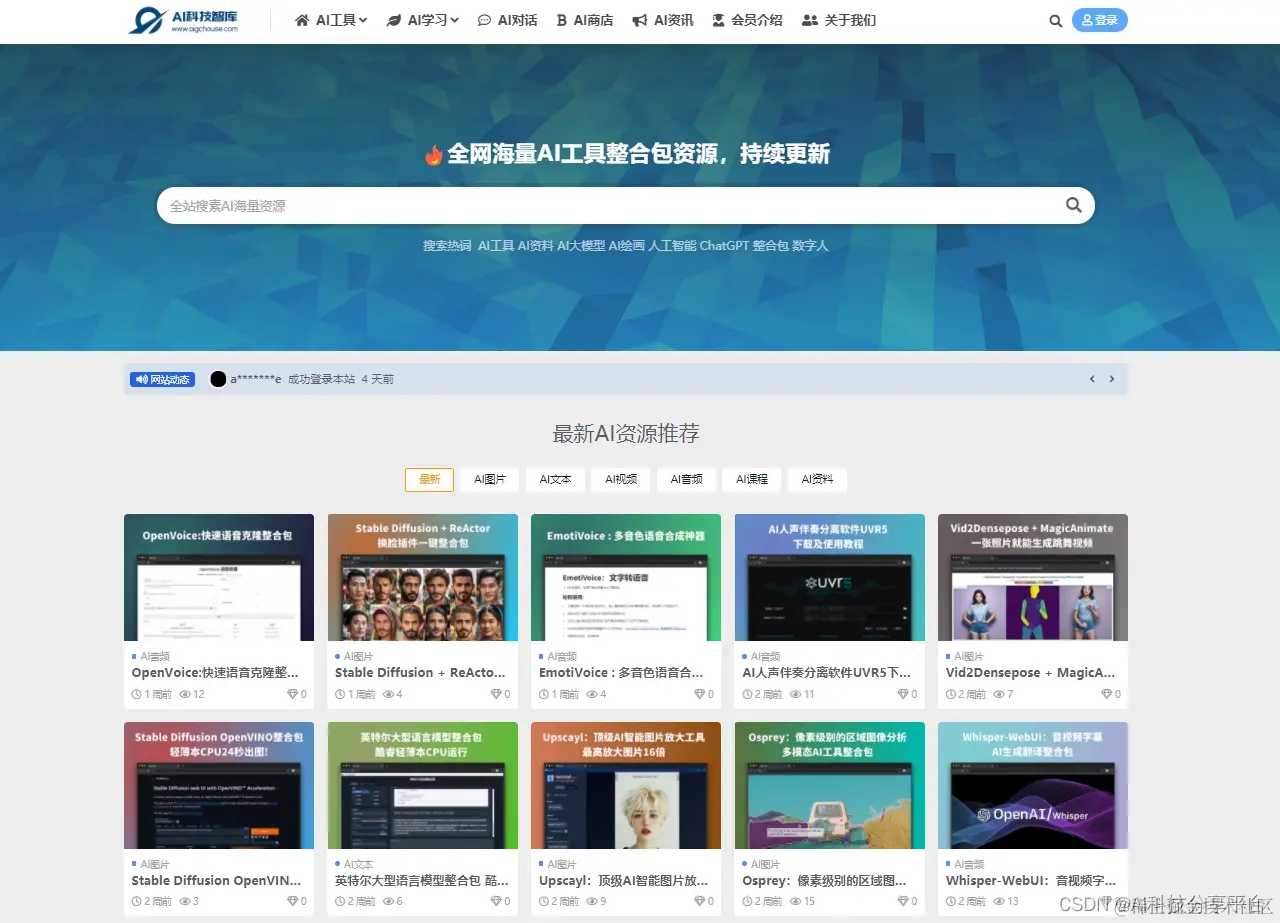Click the megaphone icon beside AI资讯

[x=641, y=20]
